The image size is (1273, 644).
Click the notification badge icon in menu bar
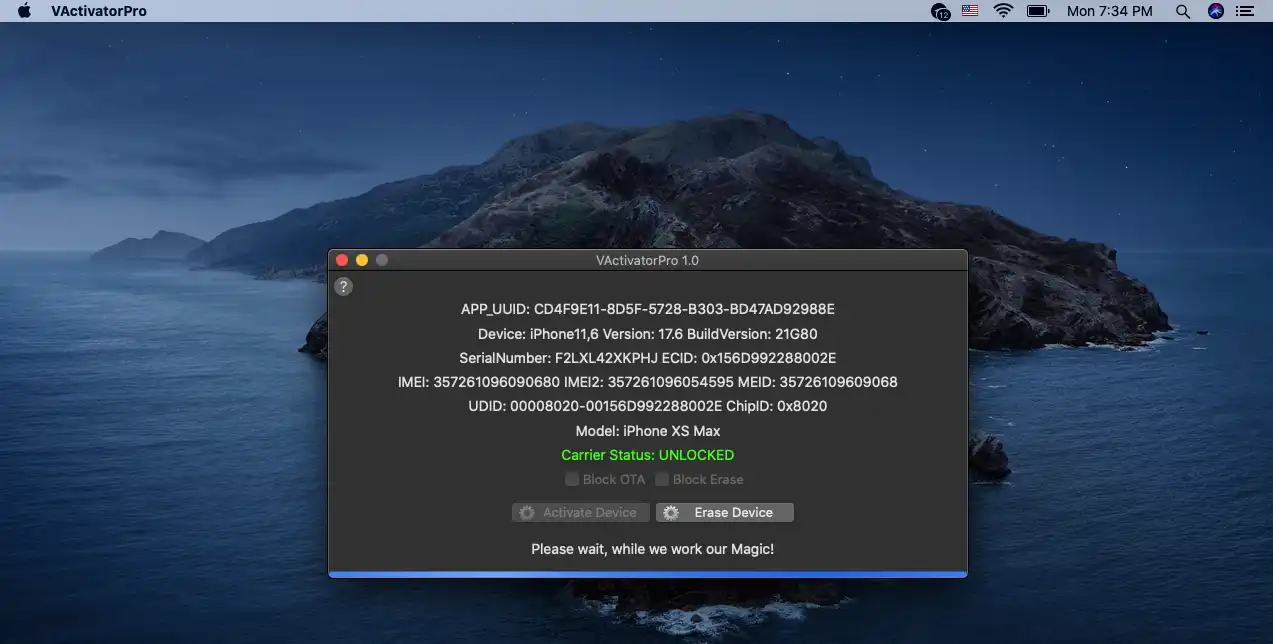point(940,12)
